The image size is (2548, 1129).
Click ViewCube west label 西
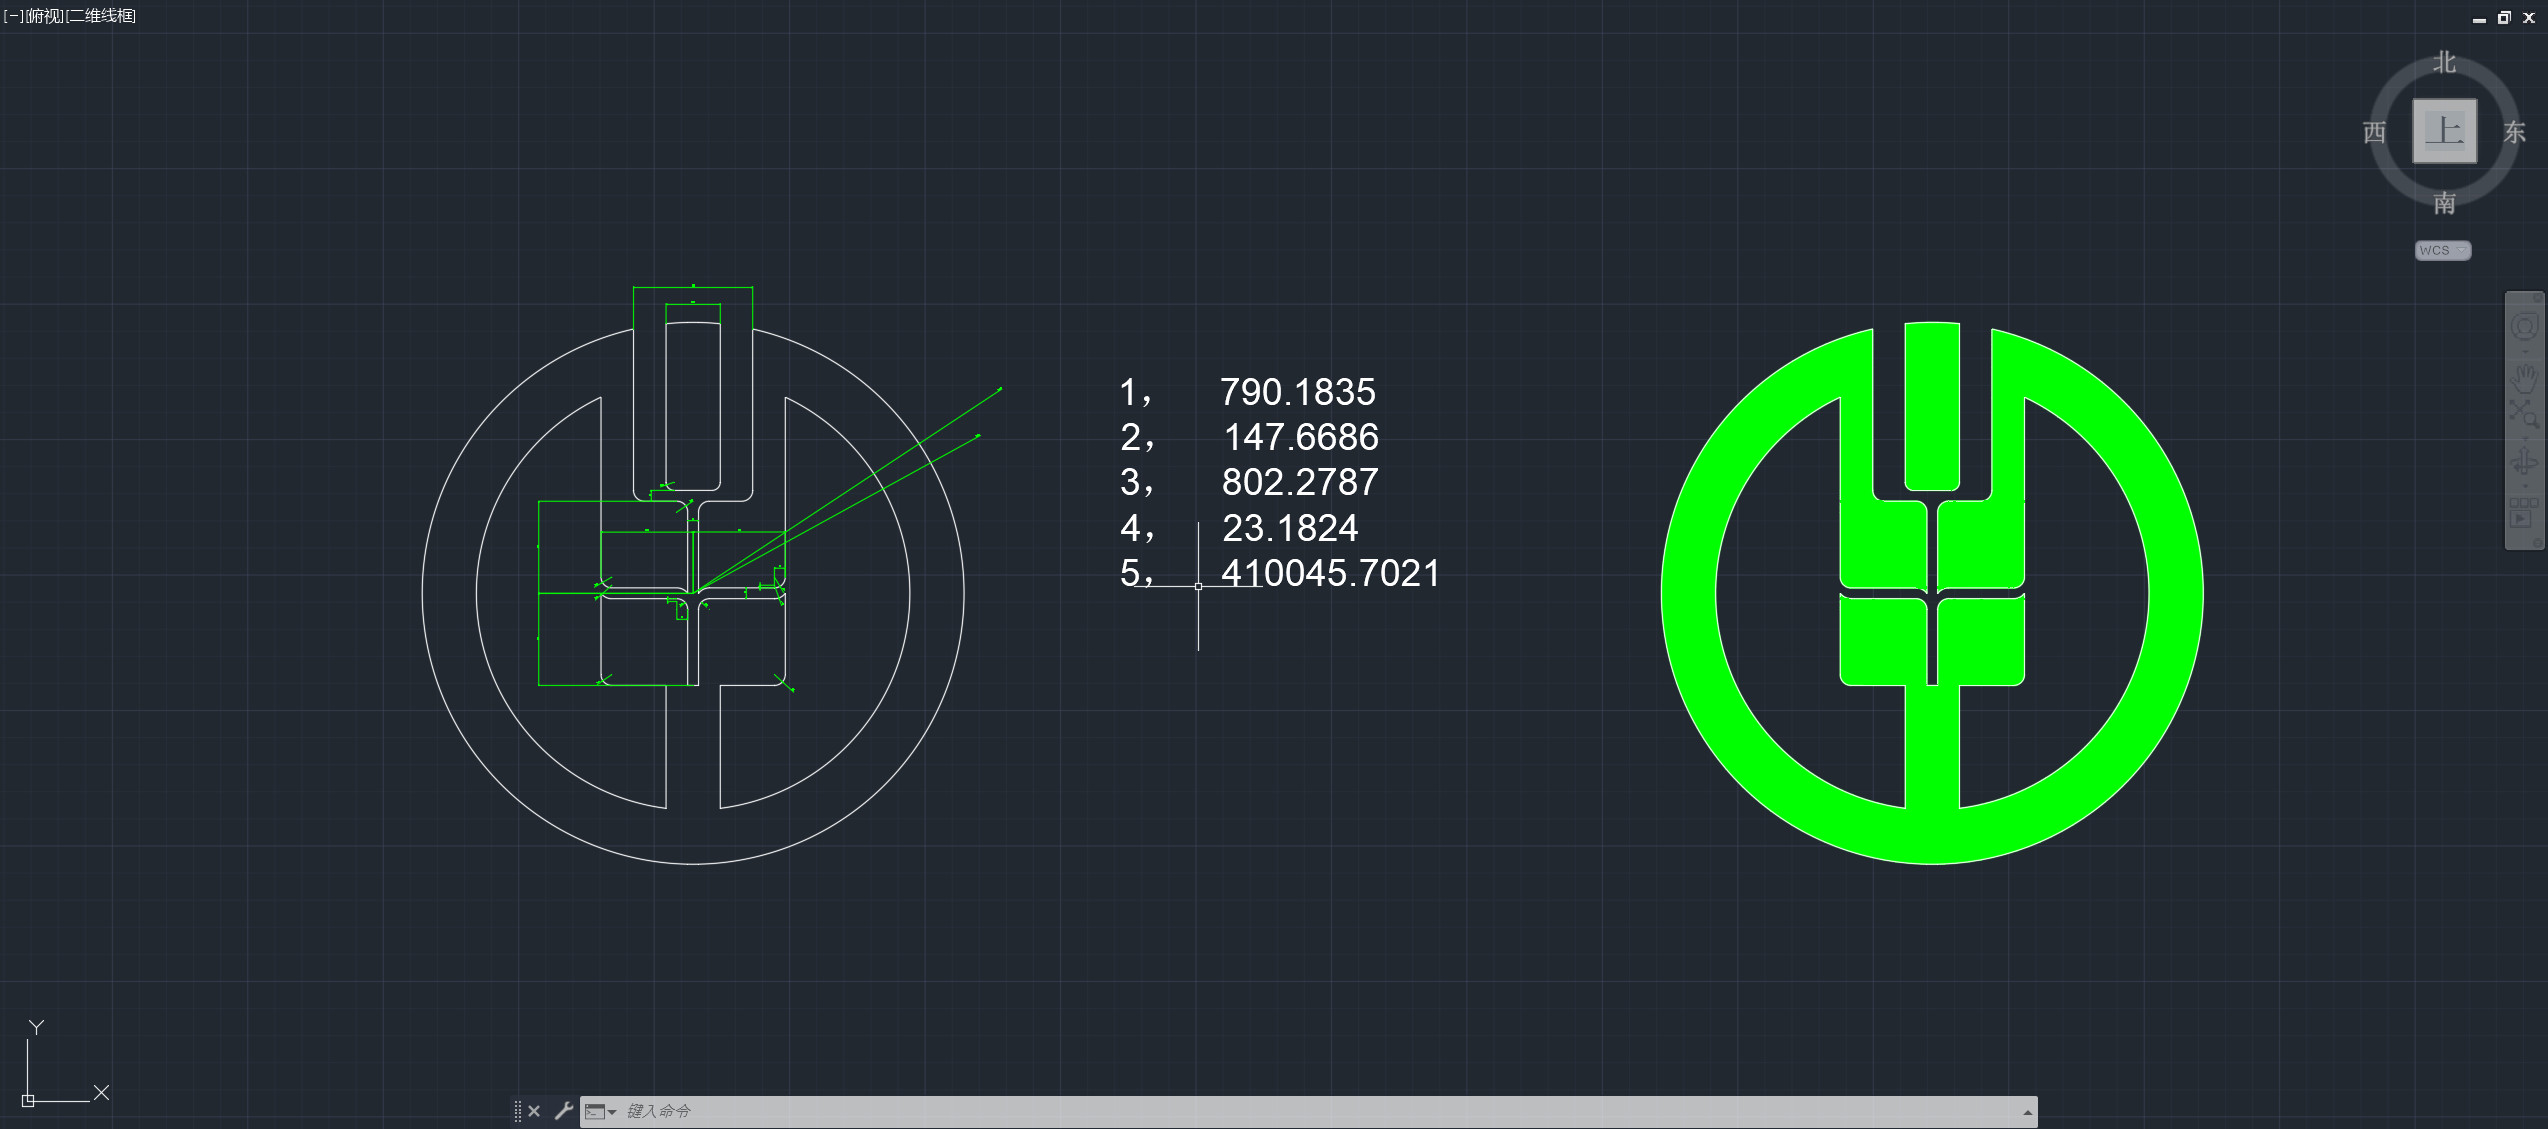pos(2374,132)
